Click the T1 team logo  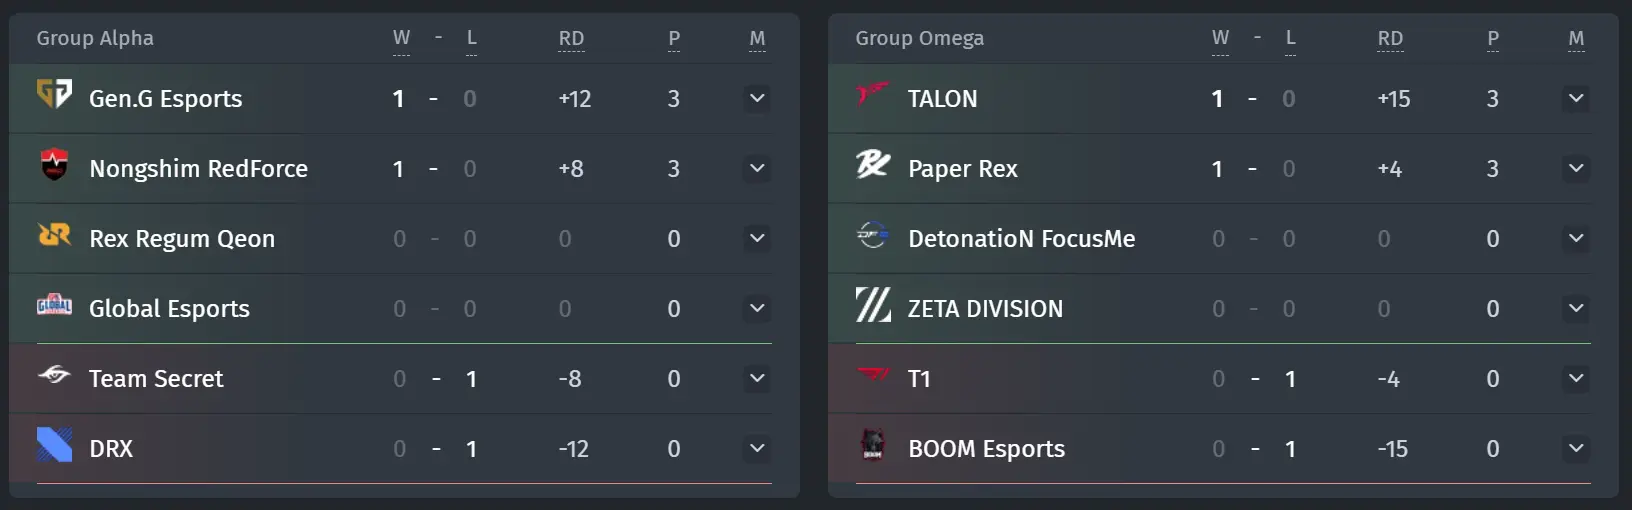[873, 374]
